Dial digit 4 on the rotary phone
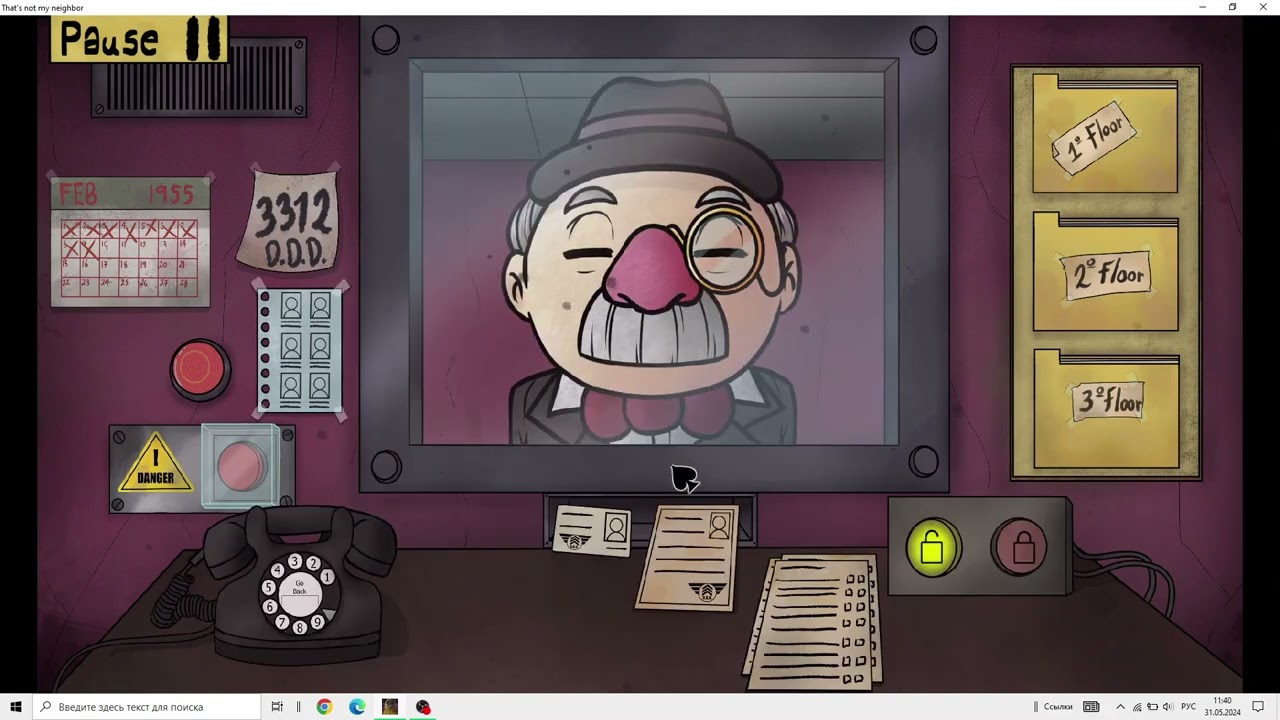1280x720 pixels. (x=277, y=570)
